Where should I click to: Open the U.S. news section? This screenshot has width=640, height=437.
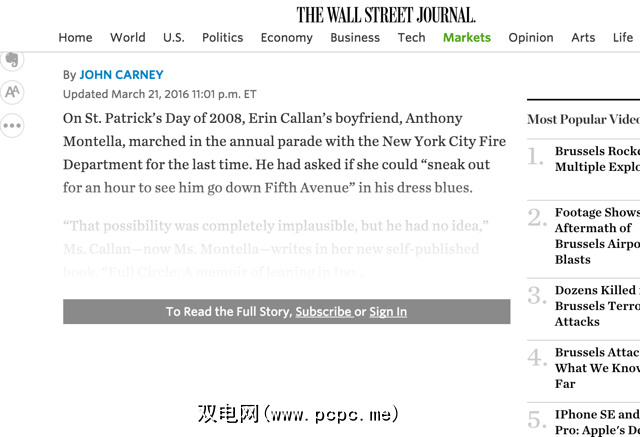174,38
